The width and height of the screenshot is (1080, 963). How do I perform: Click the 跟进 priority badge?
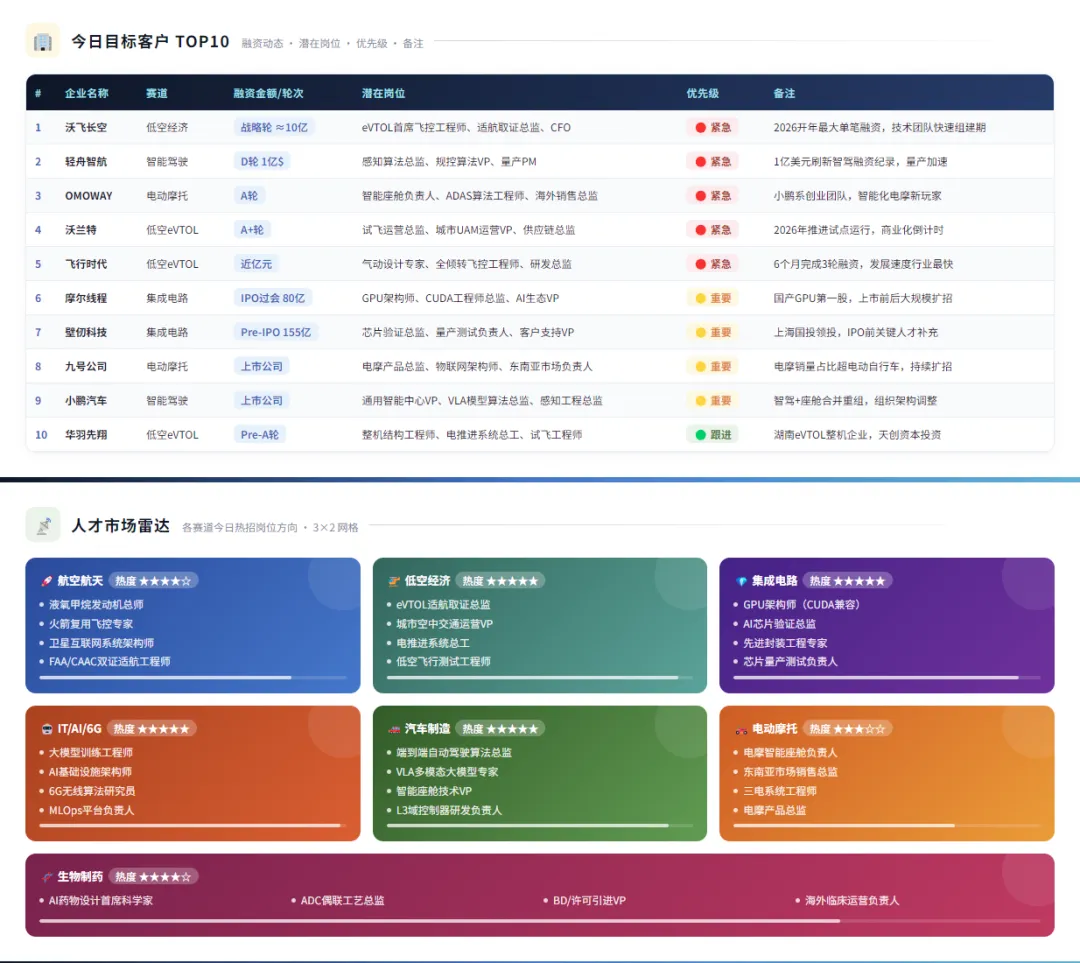click(713, 435)
